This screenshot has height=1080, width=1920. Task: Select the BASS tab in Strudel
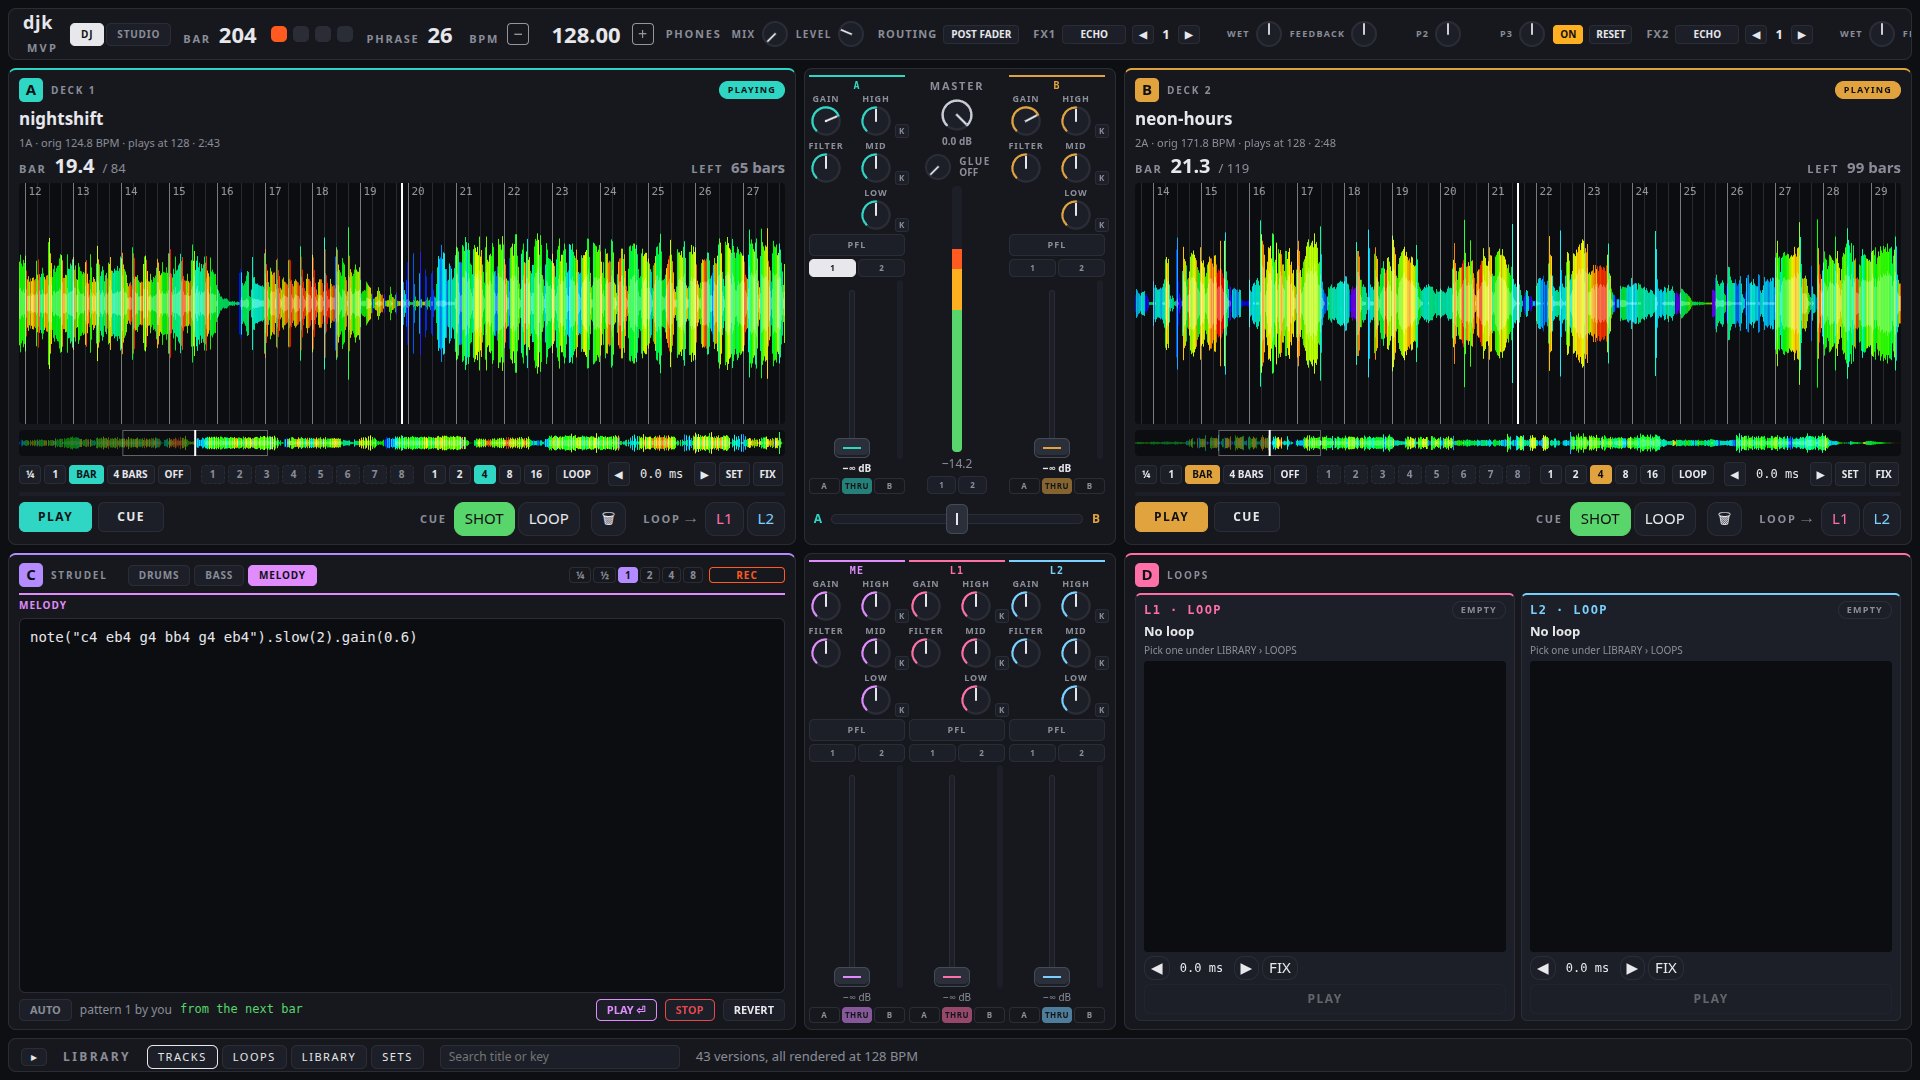219,575
